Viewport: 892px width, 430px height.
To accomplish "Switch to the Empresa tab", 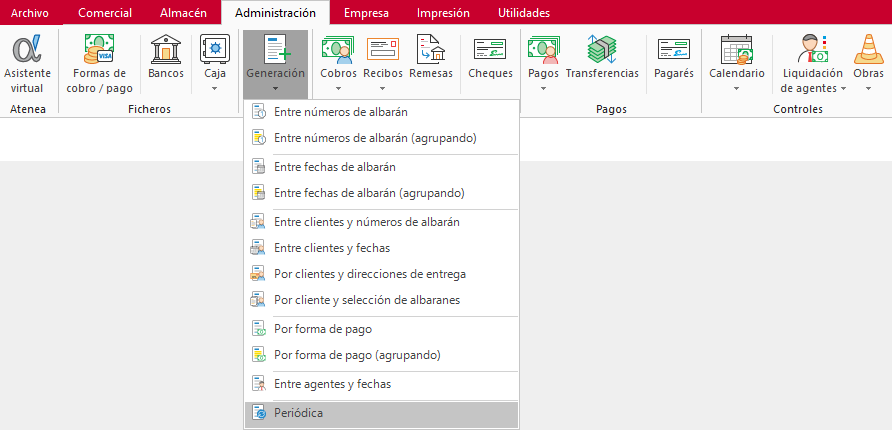I will click(x=366, y=13).
